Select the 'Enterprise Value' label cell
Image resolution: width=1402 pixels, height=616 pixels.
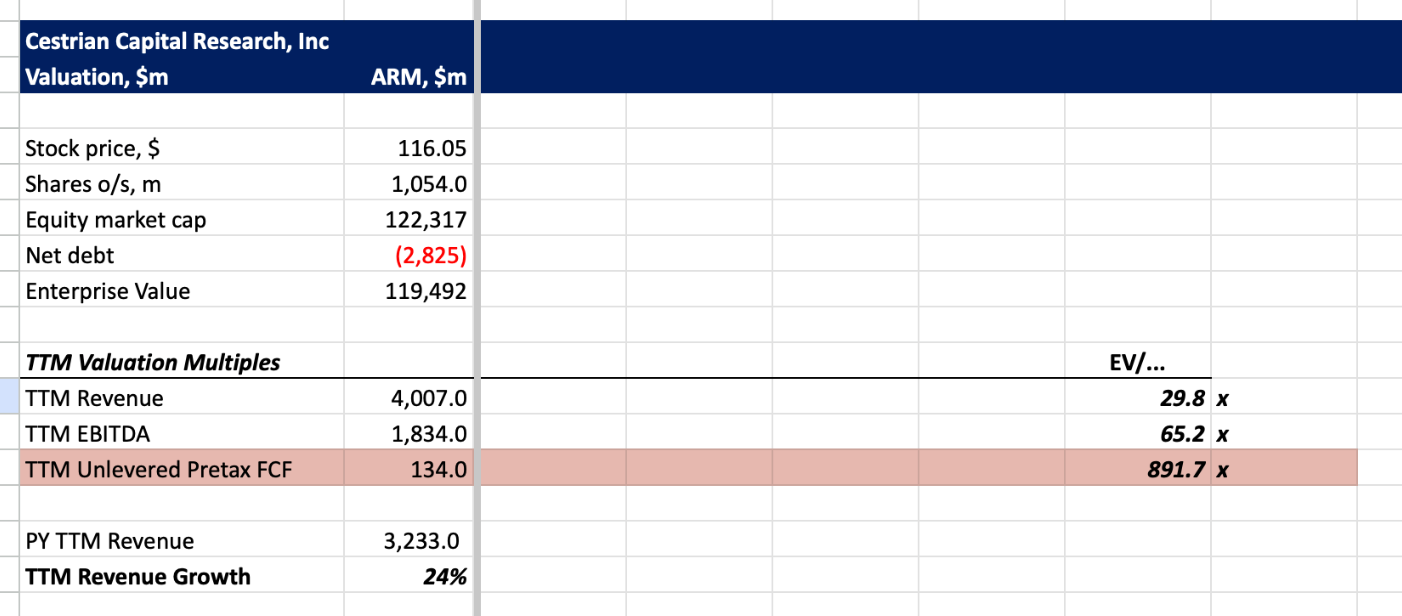click(x=181, y=291)
